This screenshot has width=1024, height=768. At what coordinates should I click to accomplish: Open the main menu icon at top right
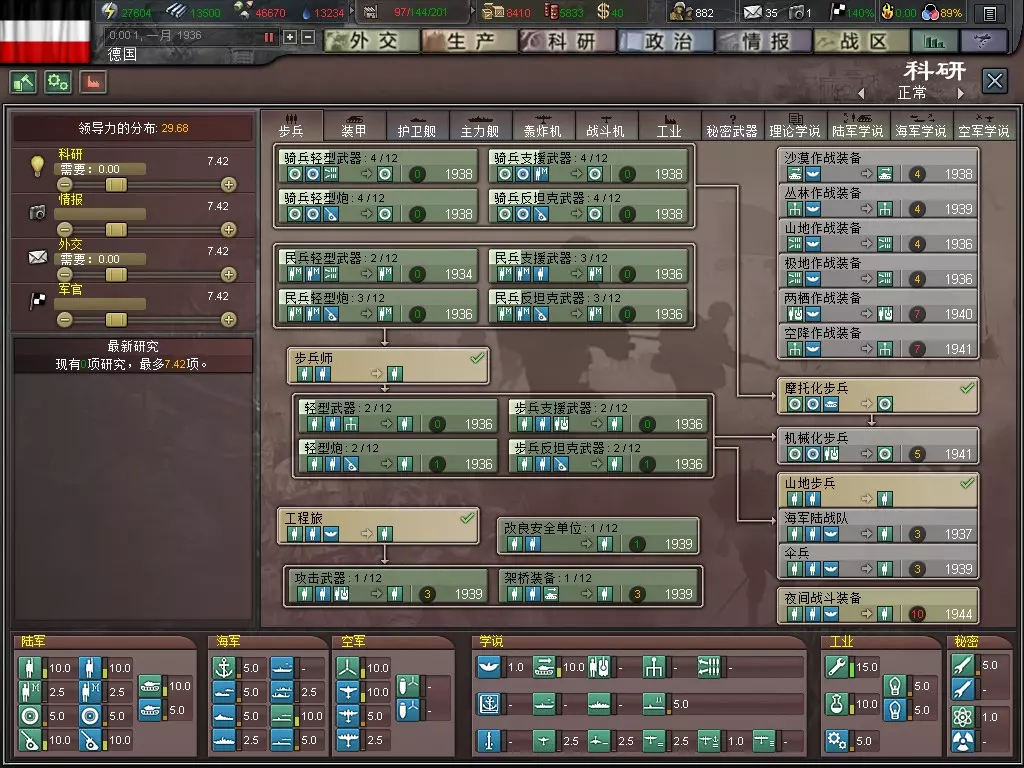pos(989,13)
